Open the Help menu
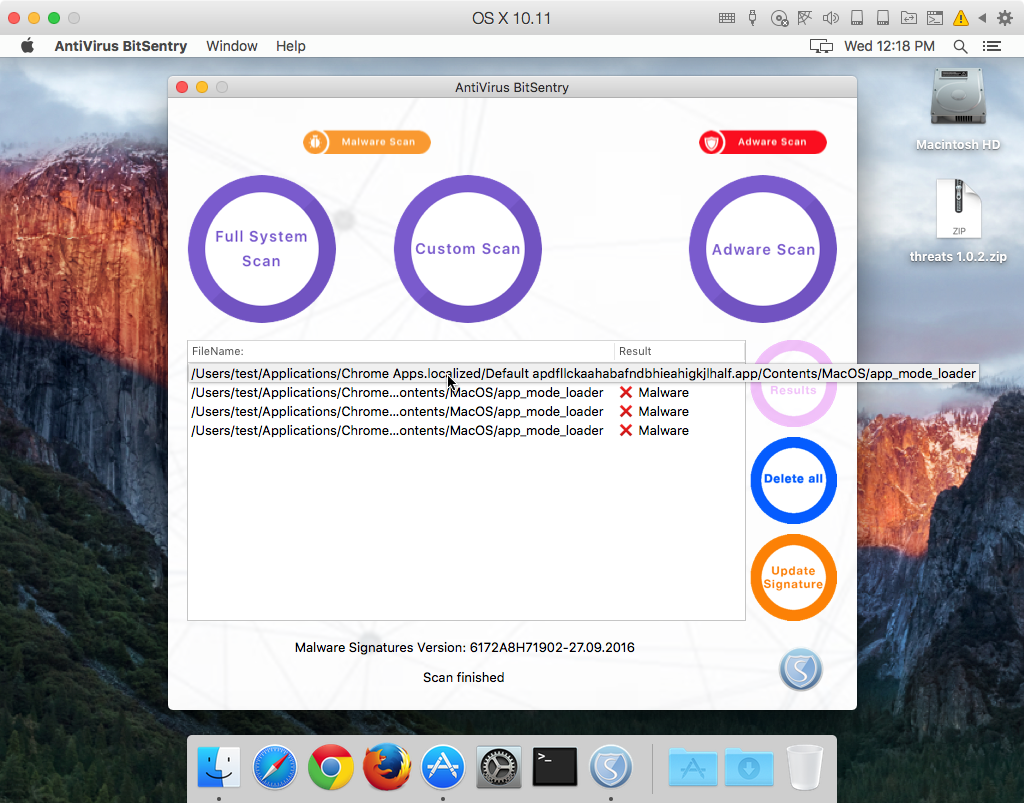The image size is (1024, 803). 291,46
